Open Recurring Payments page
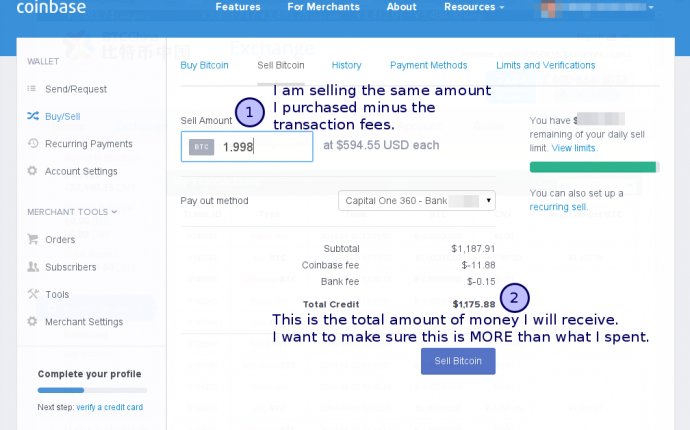The image size is (690, 430). coord(88,144)
